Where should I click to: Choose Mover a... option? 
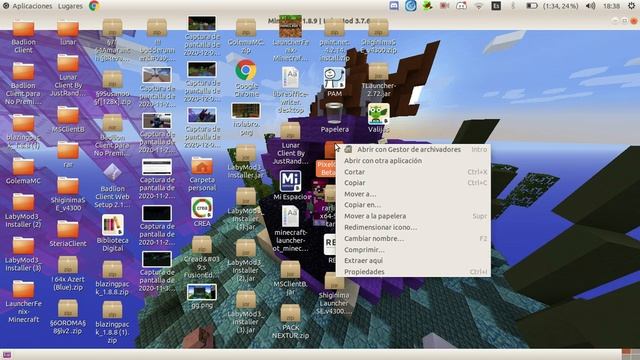(413, 194)
